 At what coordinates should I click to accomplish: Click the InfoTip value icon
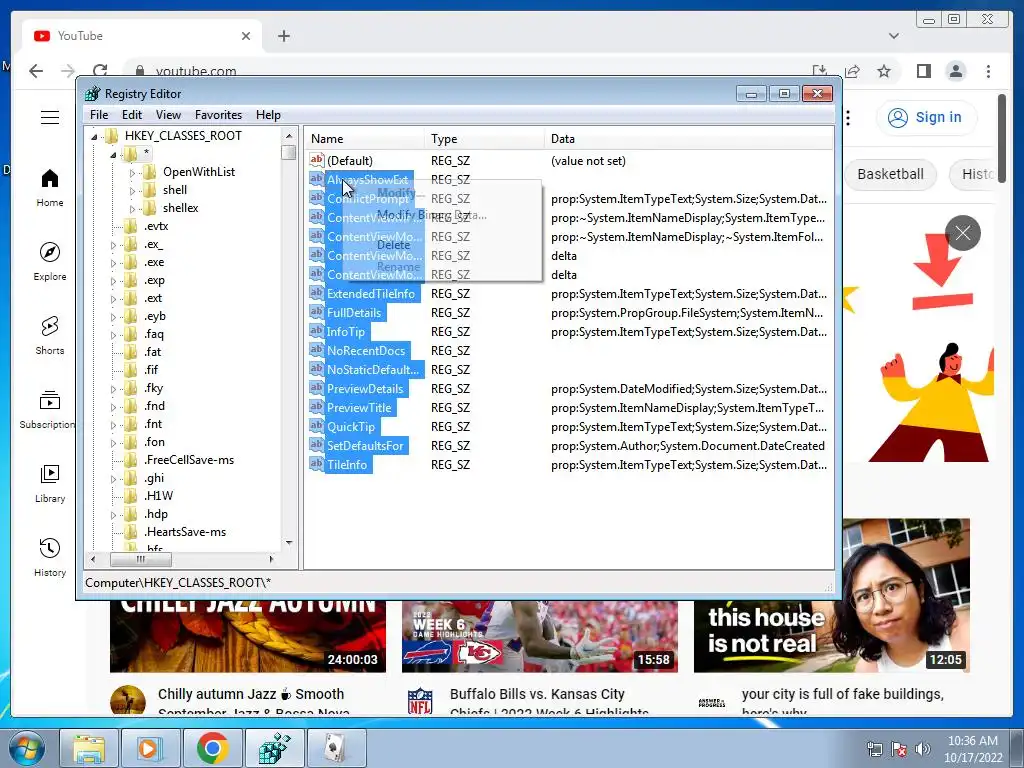pos(317,331)
